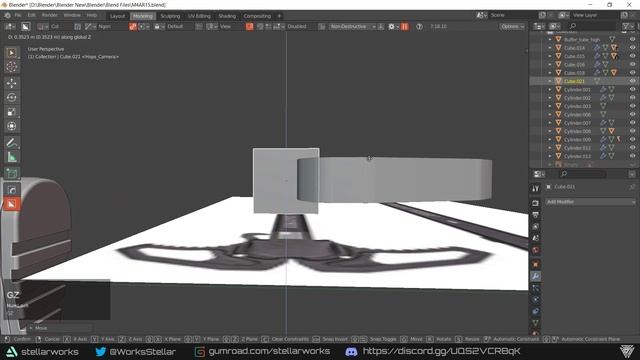Pick the Transform tool in toolbar
The image size is (640, 360).
(x=11, y=126)
